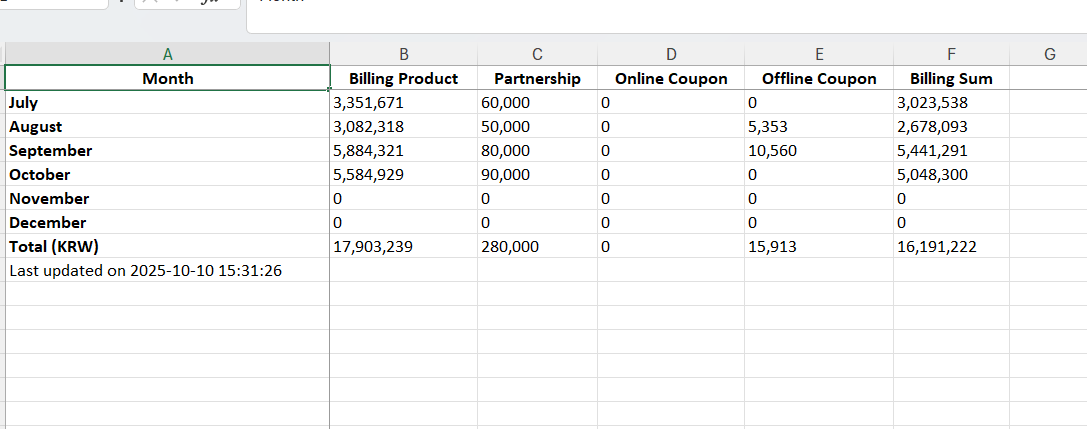Click the formula bar input area
Screen dimensions: 1087x429
point(660,12)
